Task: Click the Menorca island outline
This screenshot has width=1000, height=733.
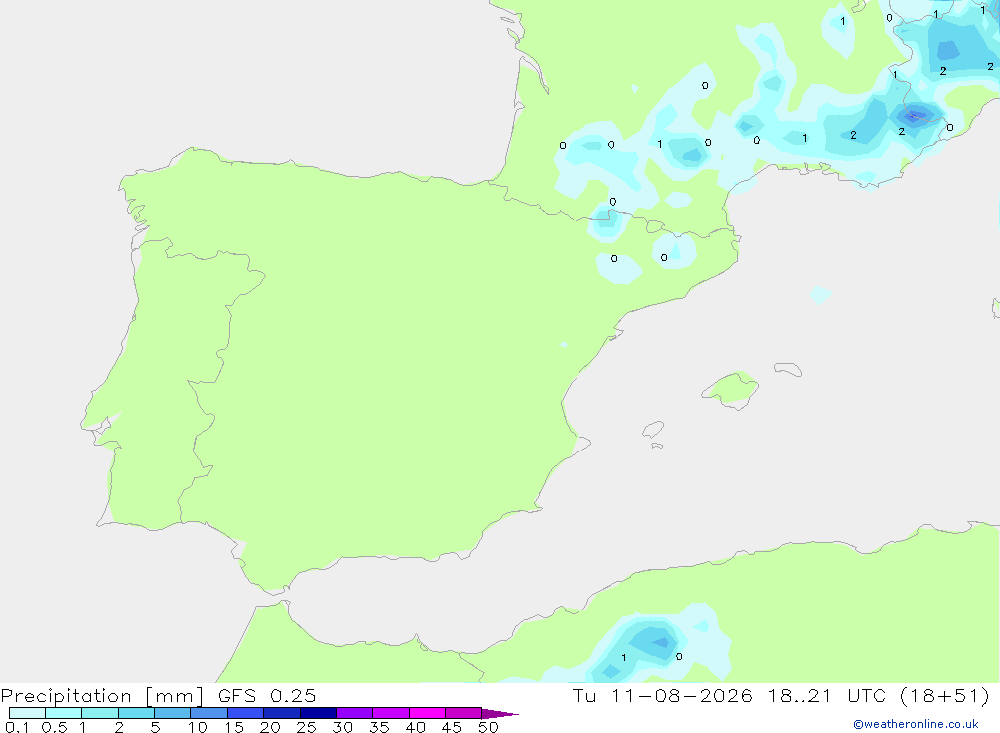Action: (788, 369)
